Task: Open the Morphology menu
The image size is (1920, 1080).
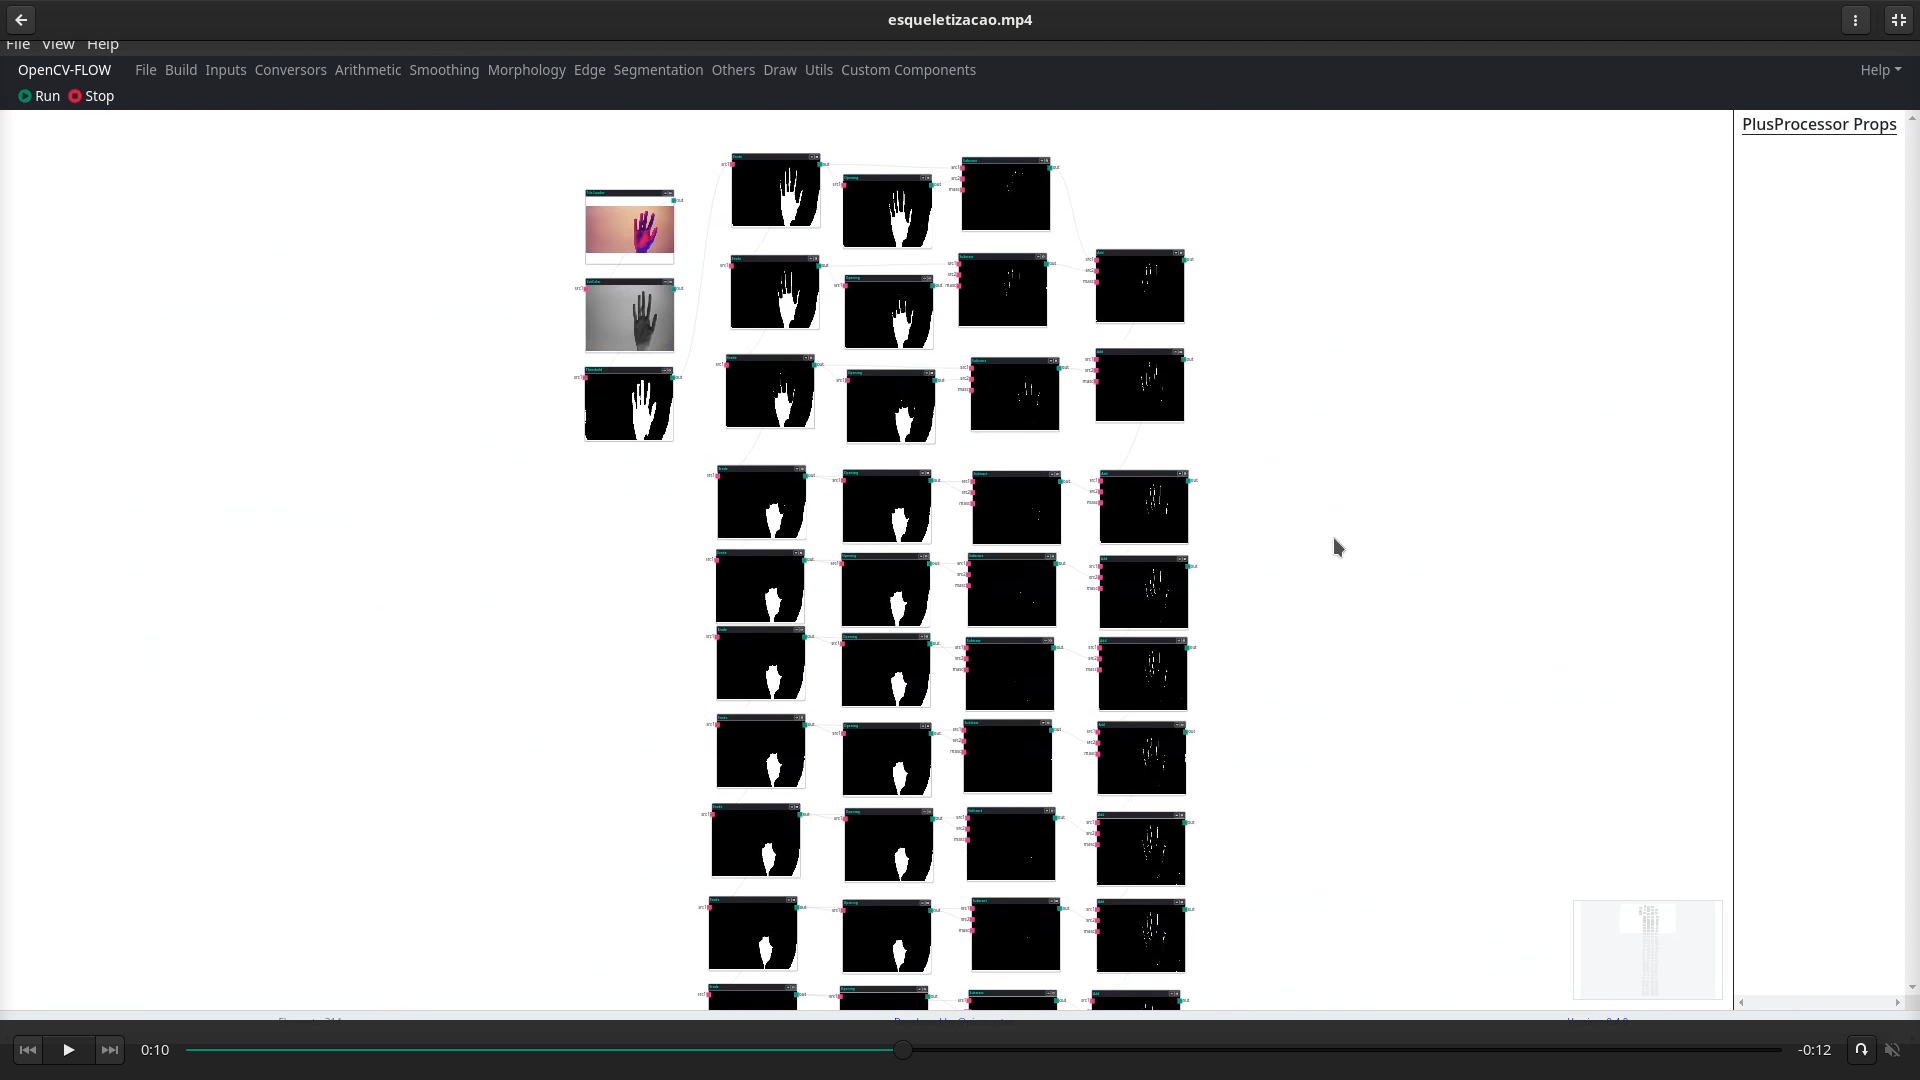Action: pos(527,70)
